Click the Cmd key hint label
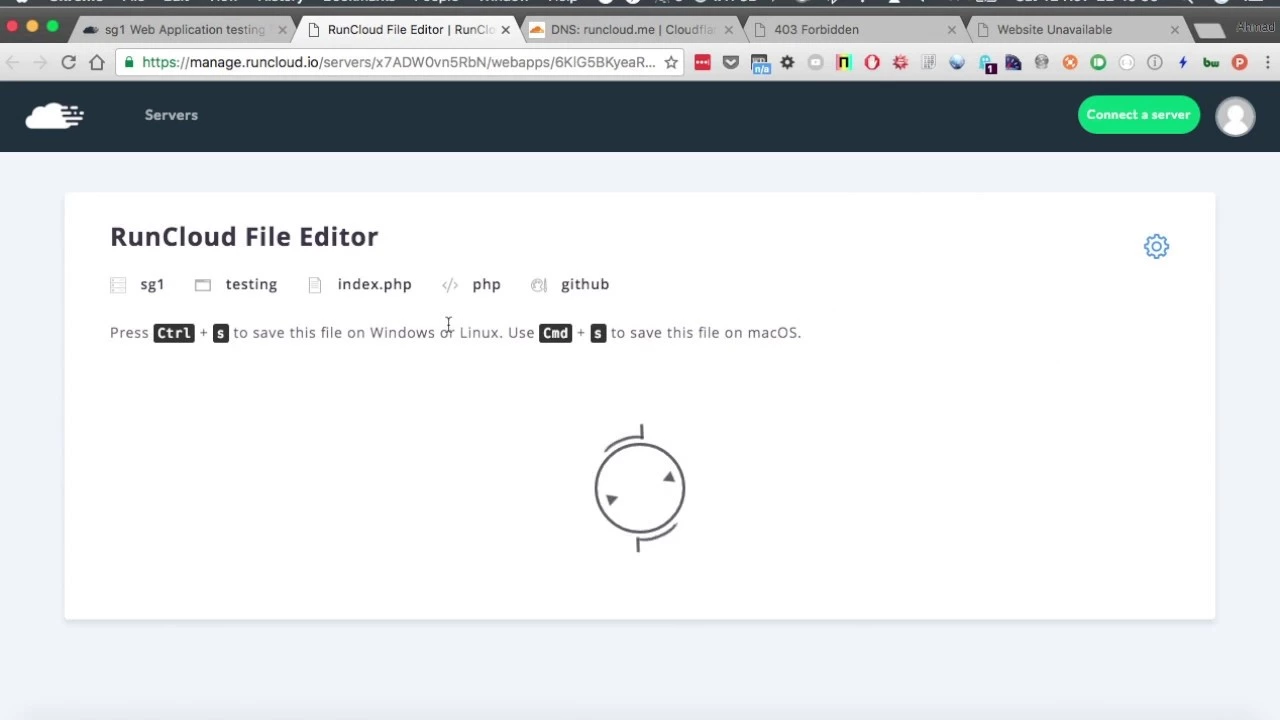The height and width of the screenshot is (720, 1280). click(555, 333)
